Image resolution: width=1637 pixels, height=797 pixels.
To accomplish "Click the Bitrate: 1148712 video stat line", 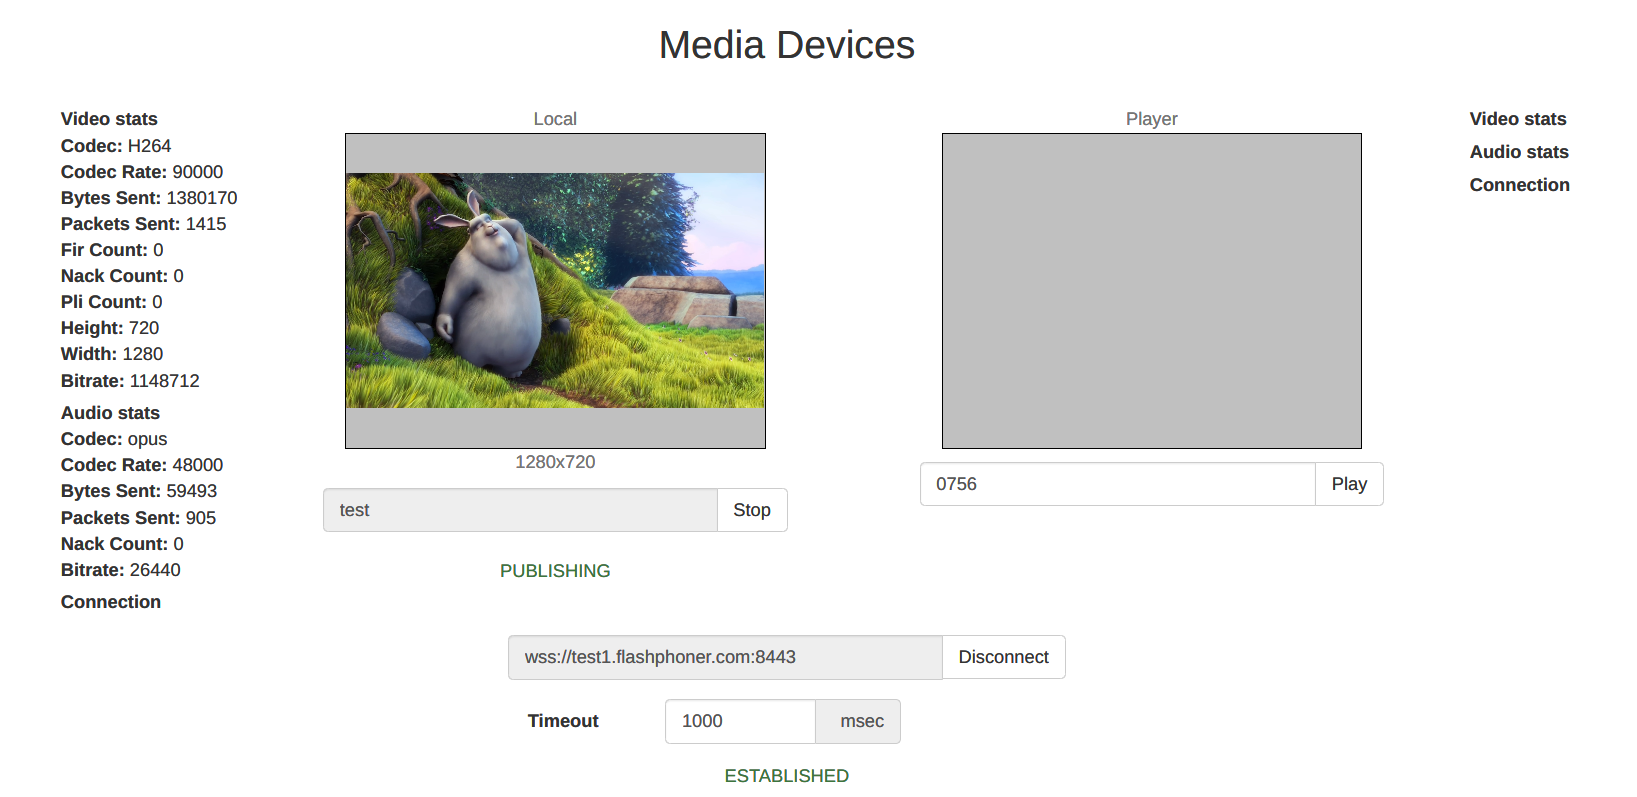I will click(x=130, y=381).
